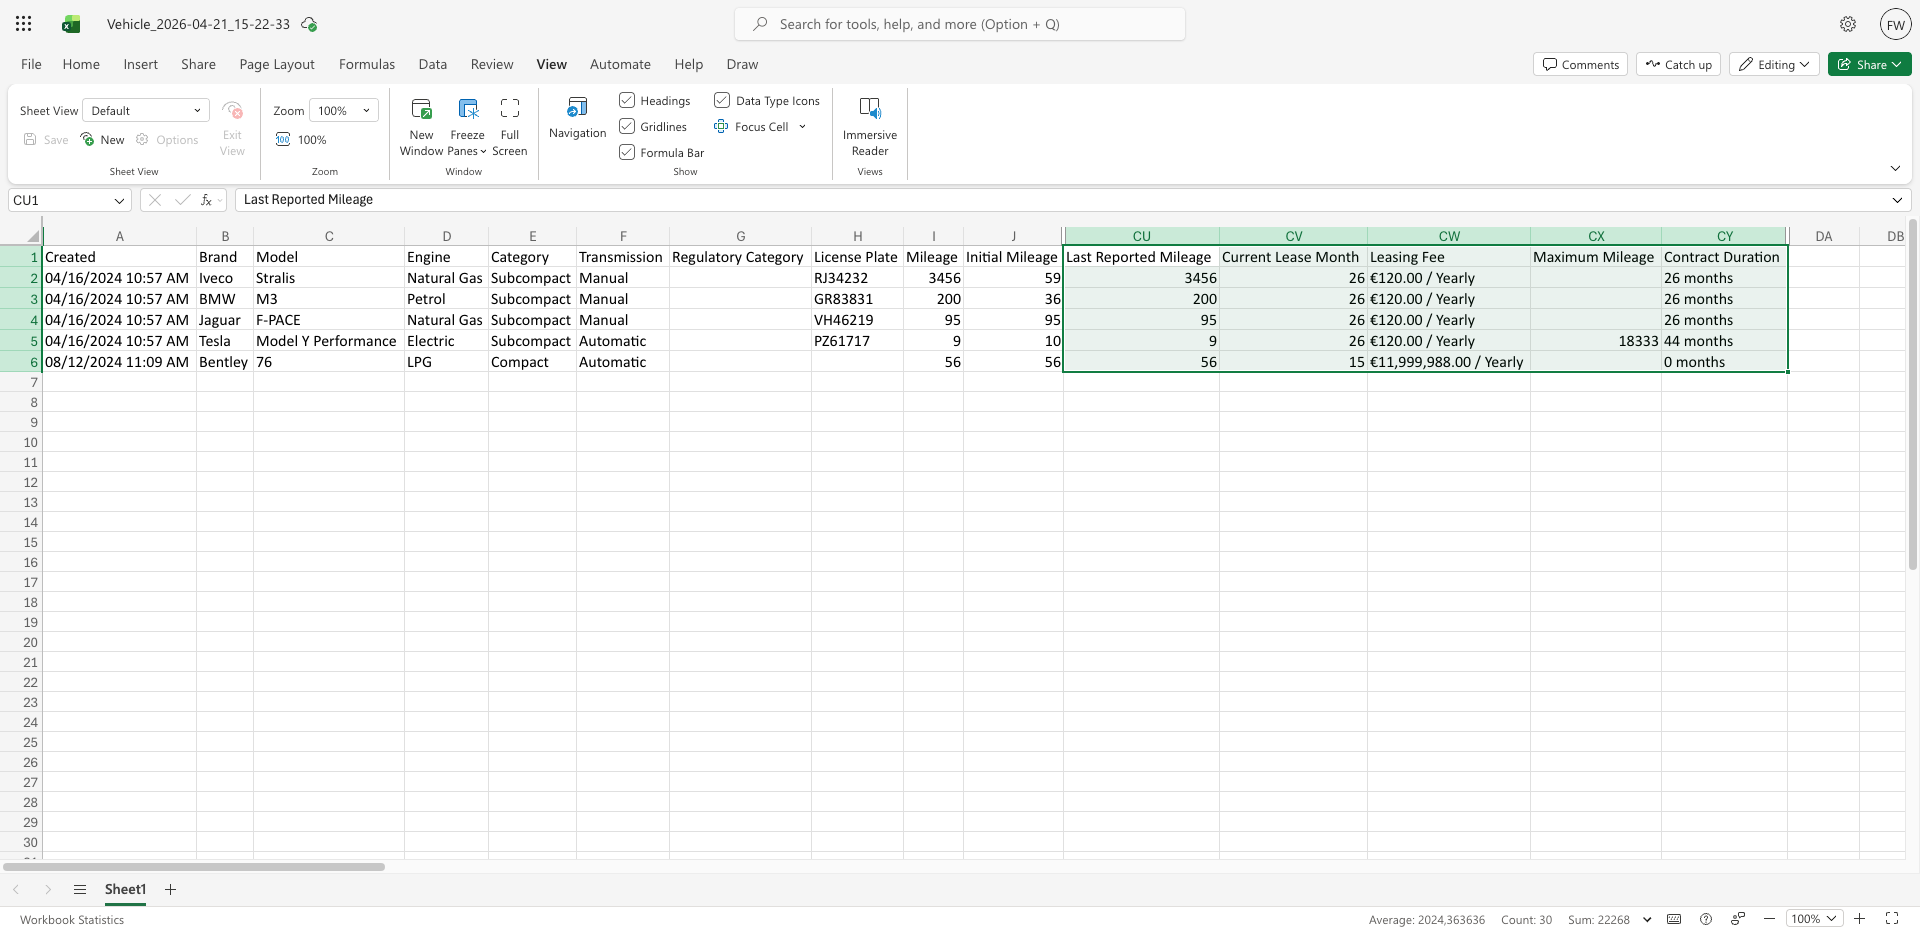Open the Comments pane
This screenshot has height=929, width=1920.
[x=1580, y=64]
